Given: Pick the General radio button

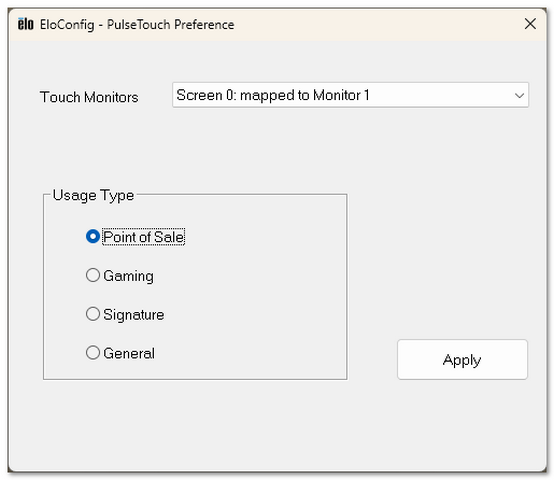Looking at the screenshot, I should [93, 352].
